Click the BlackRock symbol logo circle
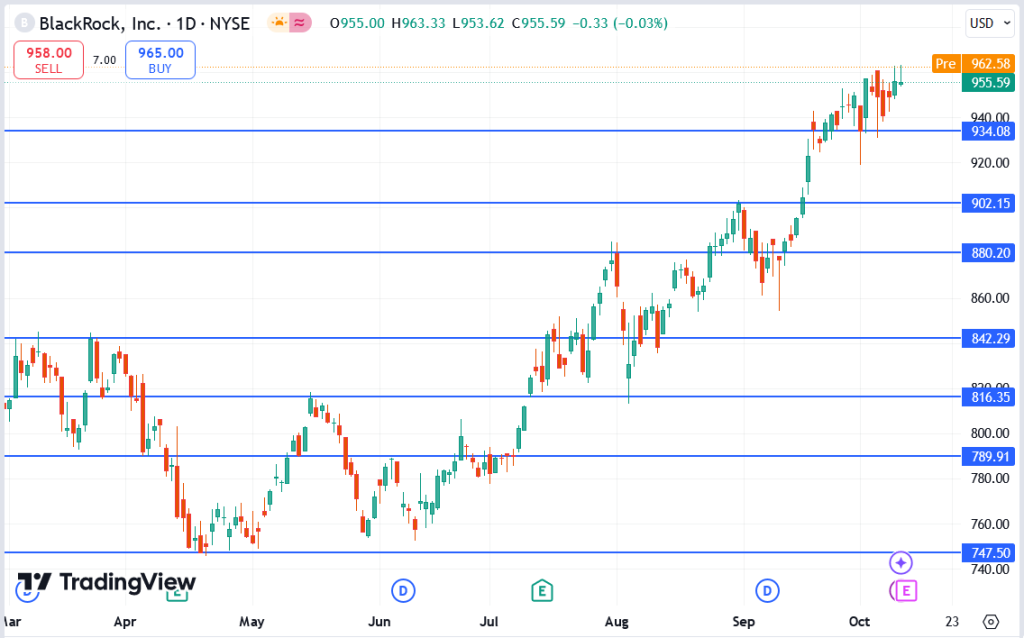The width and height of the screenshot is (1024, 638). coord(24,24)
